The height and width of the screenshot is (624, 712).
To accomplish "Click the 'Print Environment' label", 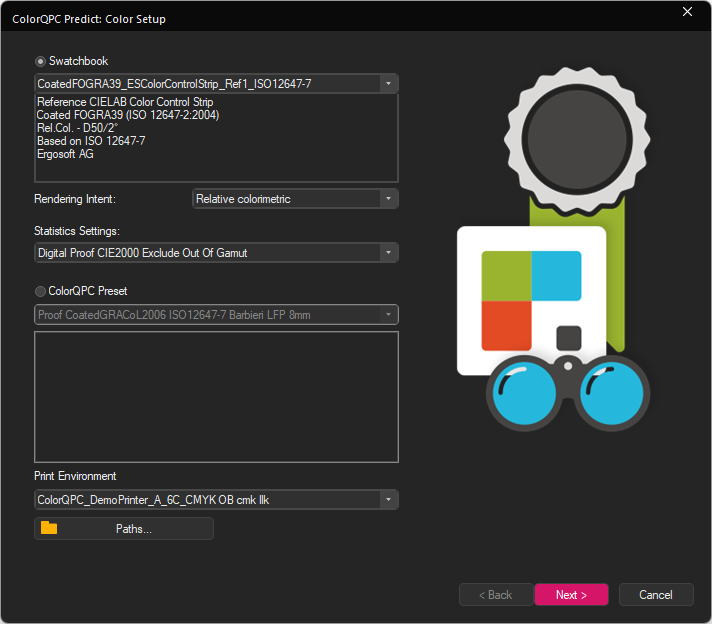I will (75, 476).
